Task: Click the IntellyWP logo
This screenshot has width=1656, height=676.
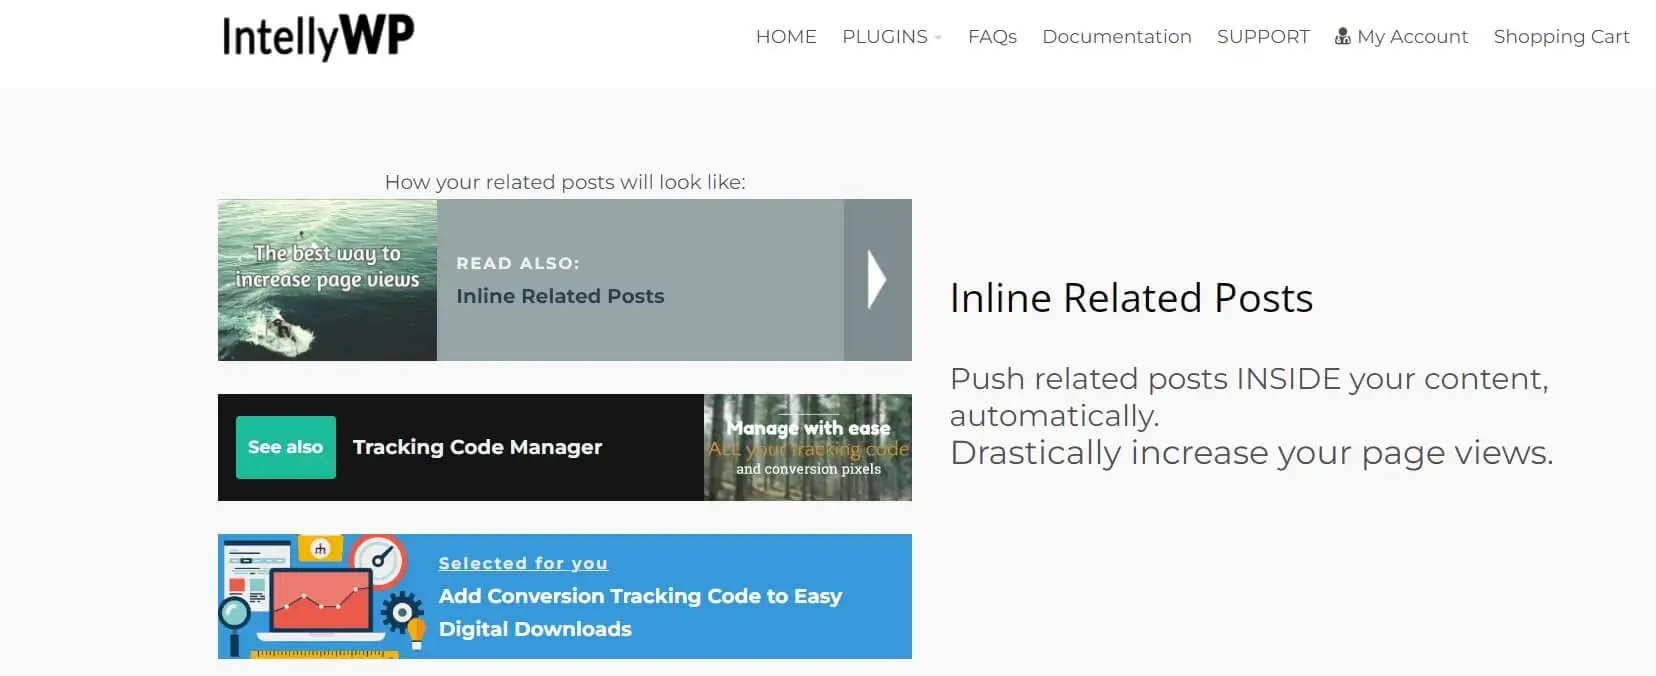Action: pyautogui.click(x=318, y=37)
